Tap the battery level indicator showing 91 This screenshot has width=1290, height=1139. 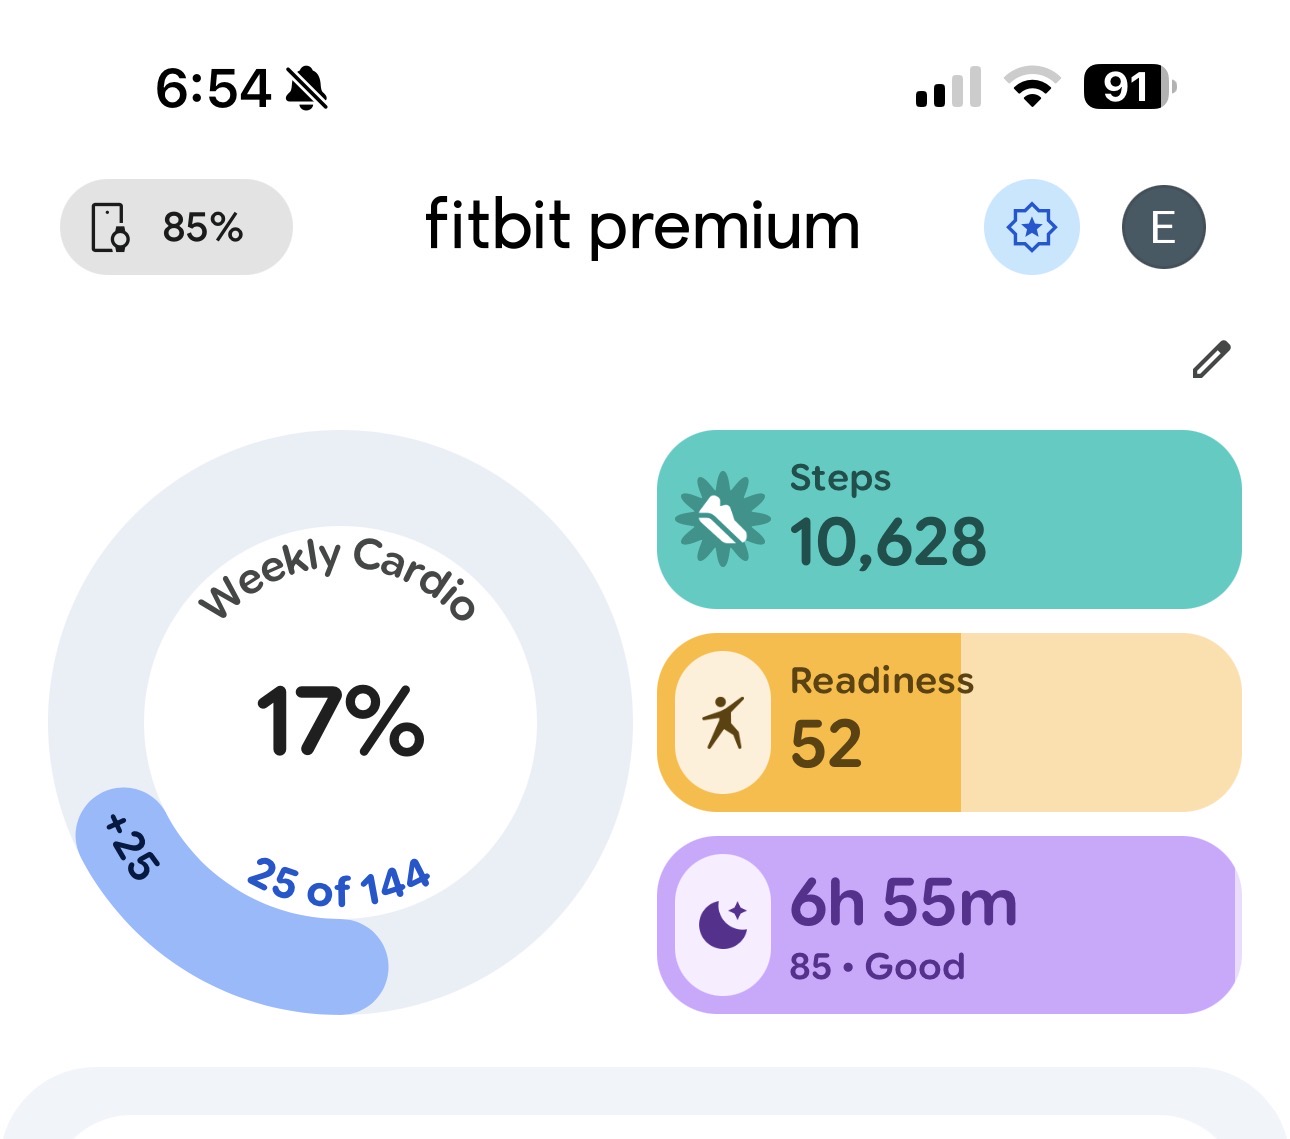(1129, 87)
